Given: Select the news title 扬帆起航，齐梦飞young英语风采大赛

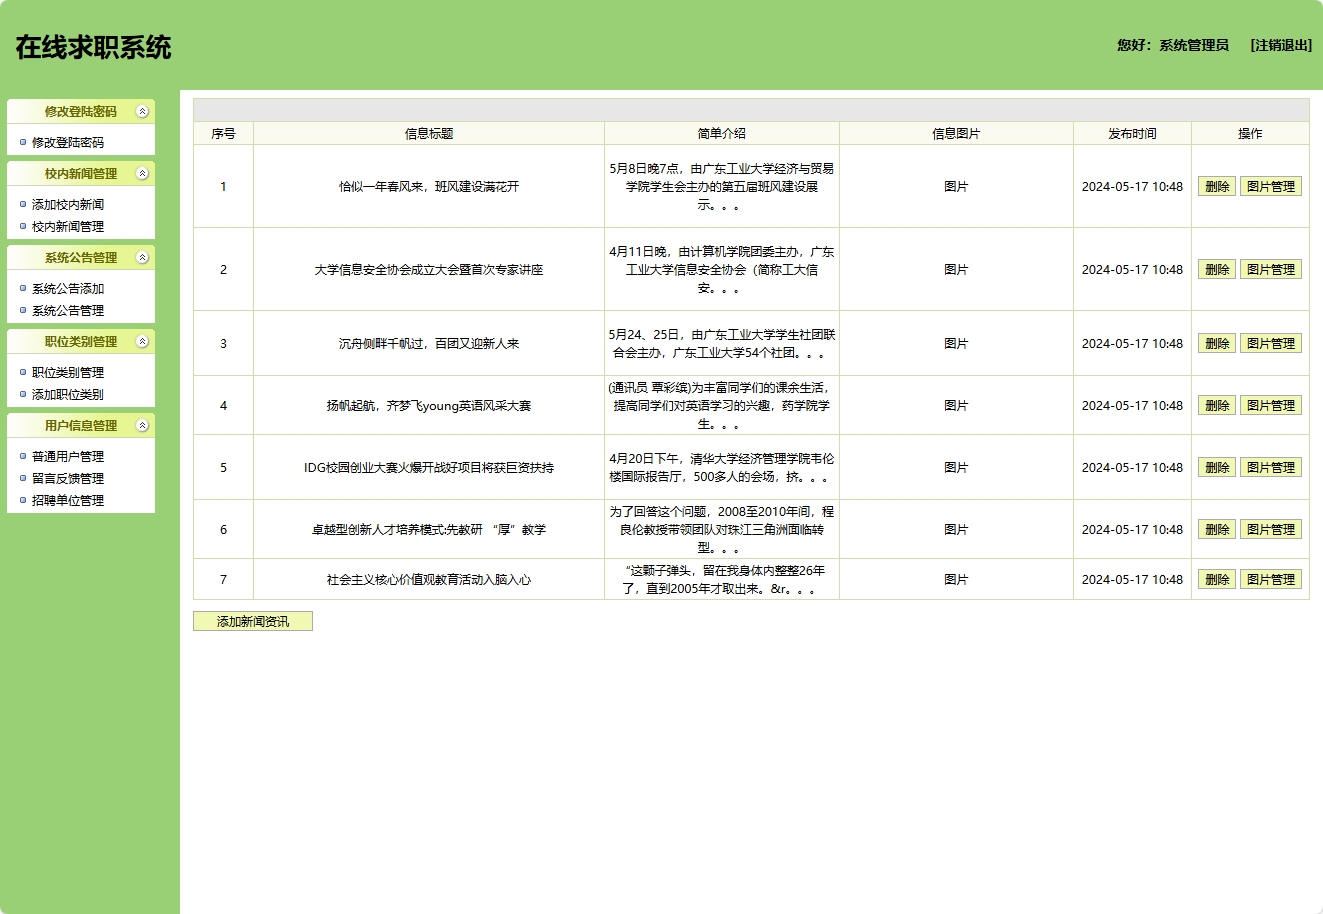Looking at the screenshot, I should pyautogui.click(x=427, y=405).
